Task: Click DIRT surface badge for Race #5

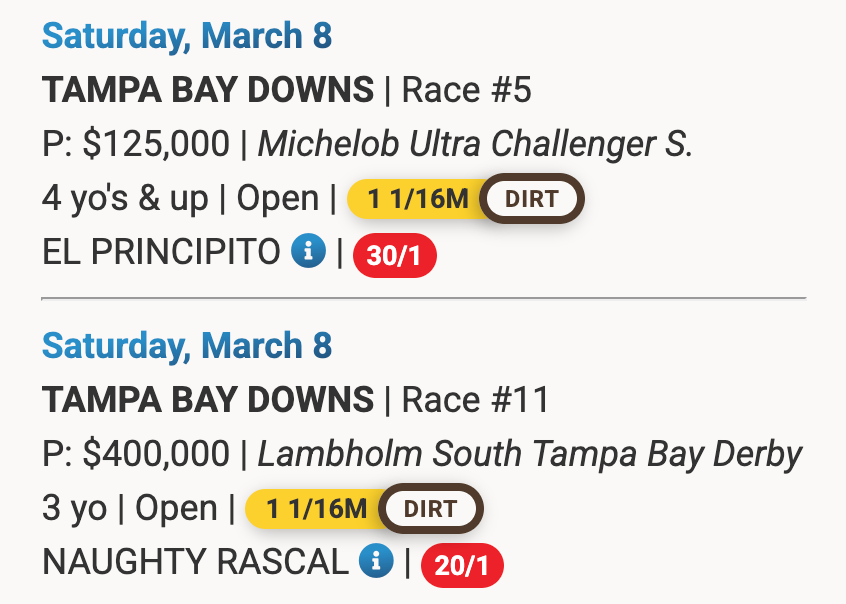Action: [x=531, y=198]
